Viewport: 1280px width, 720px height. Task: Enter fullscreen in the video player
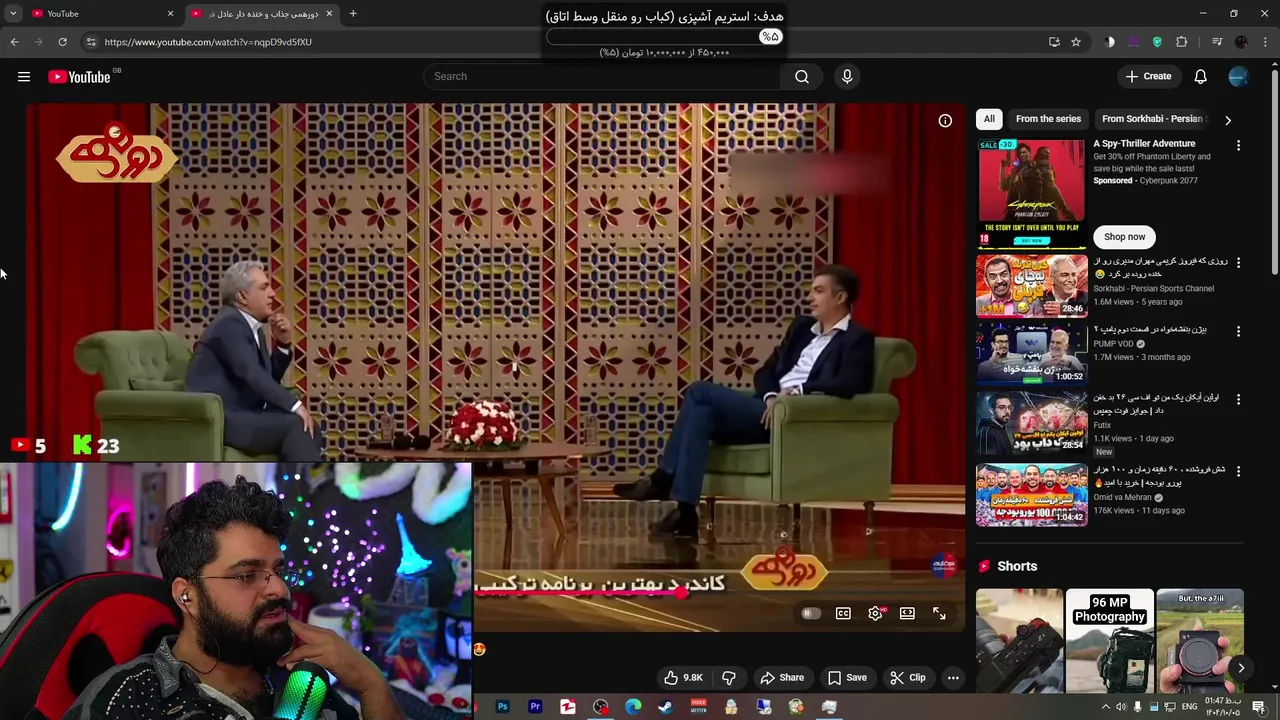tap(939, 614)
